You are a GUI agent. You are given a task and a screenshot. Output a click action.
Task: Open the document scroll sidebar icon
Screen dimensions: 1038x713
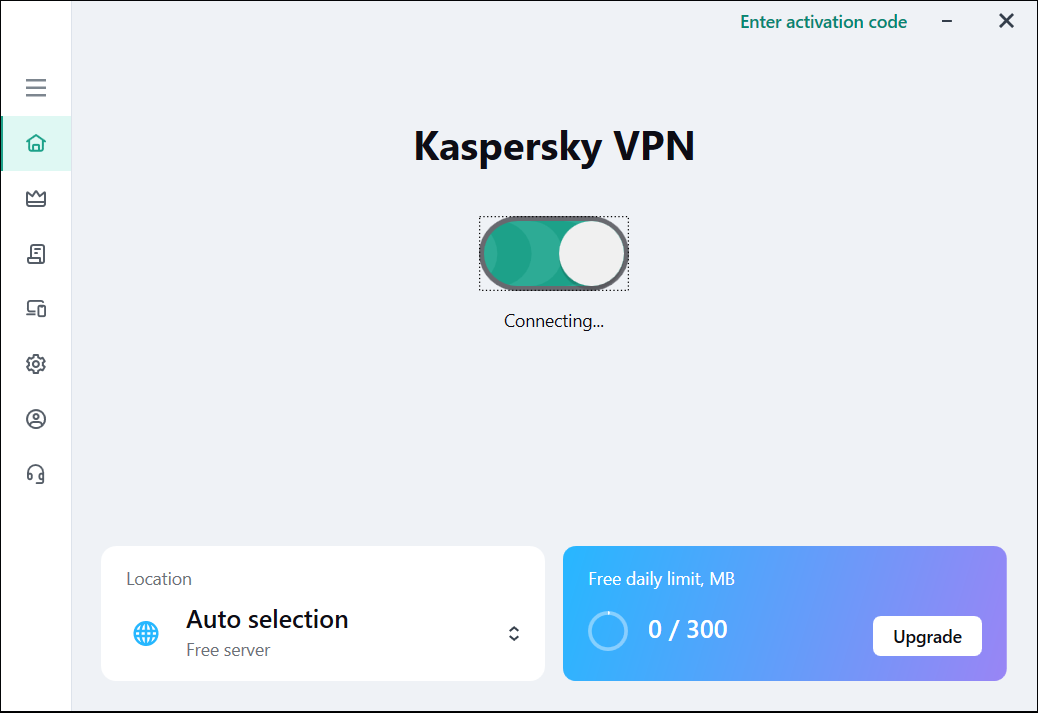point(36,254)
